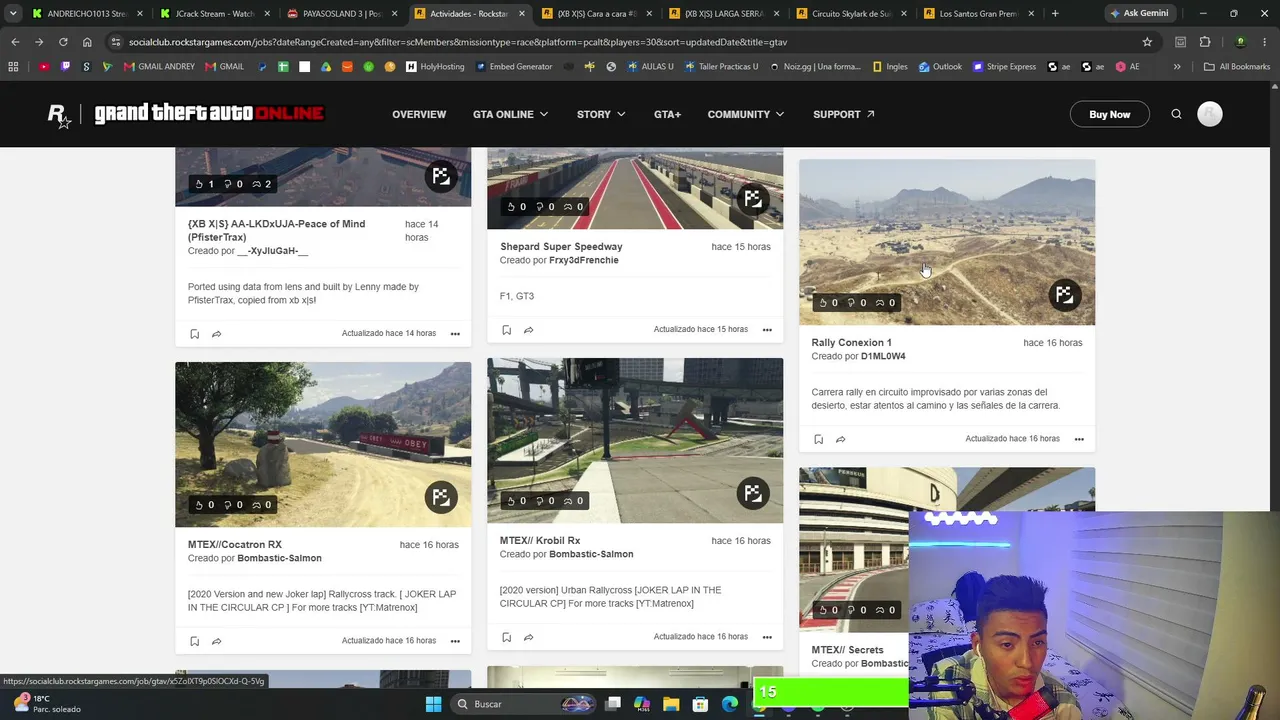Viewport: 1280px width, 720px height.
Task: Open a new Chrome tab
Action: (x=1055, y=14)
